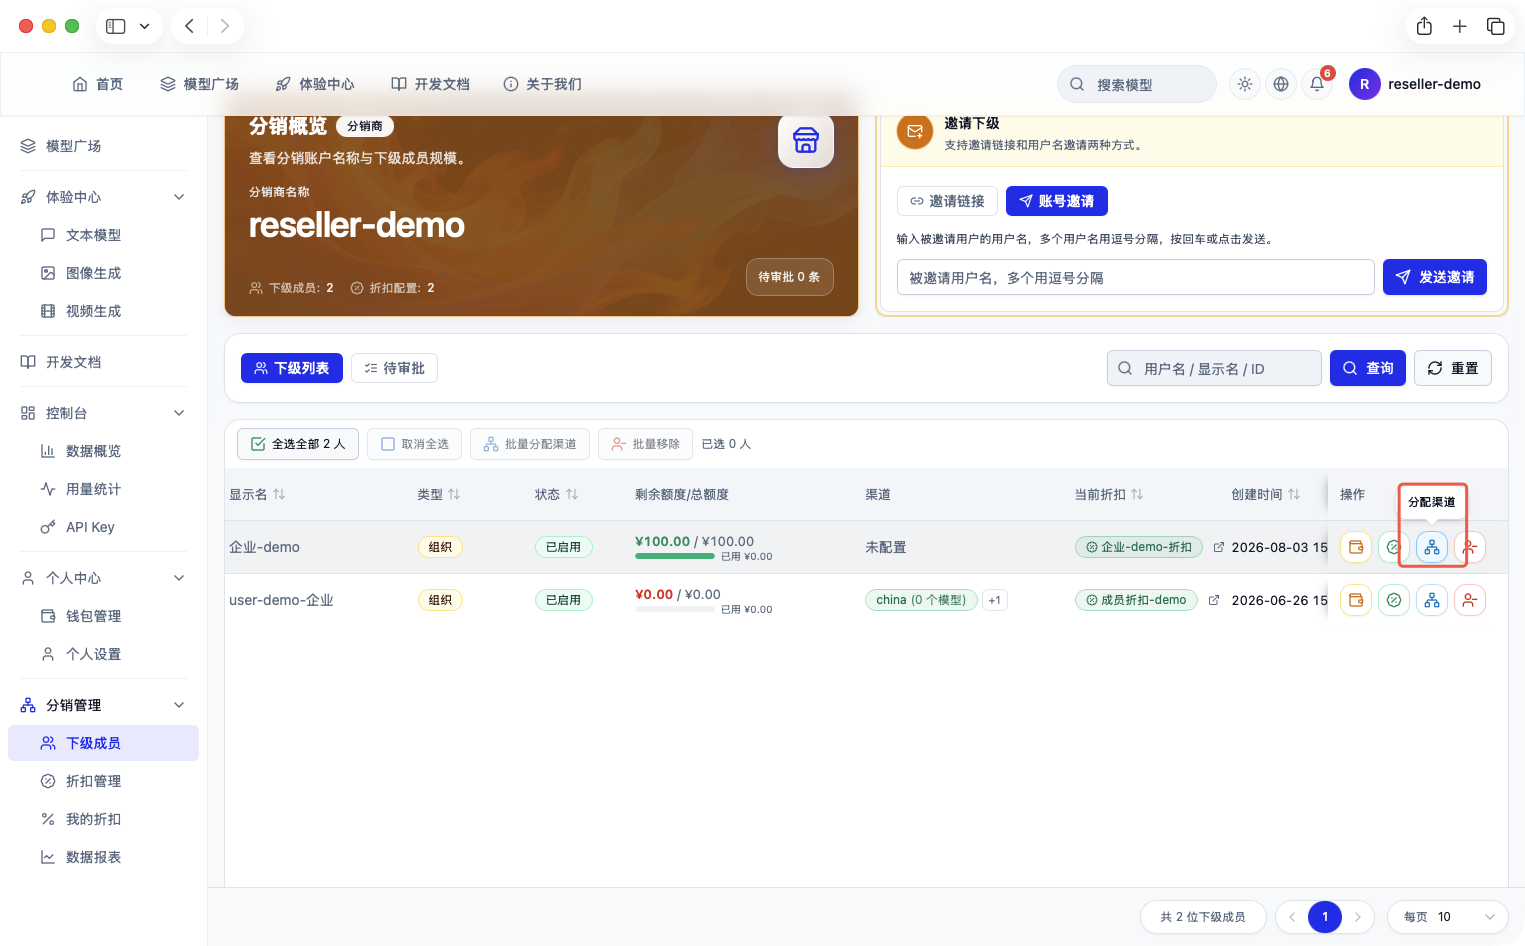Select the 邀请链接 invite tab
1525x946 pixels.
point(947,201)
